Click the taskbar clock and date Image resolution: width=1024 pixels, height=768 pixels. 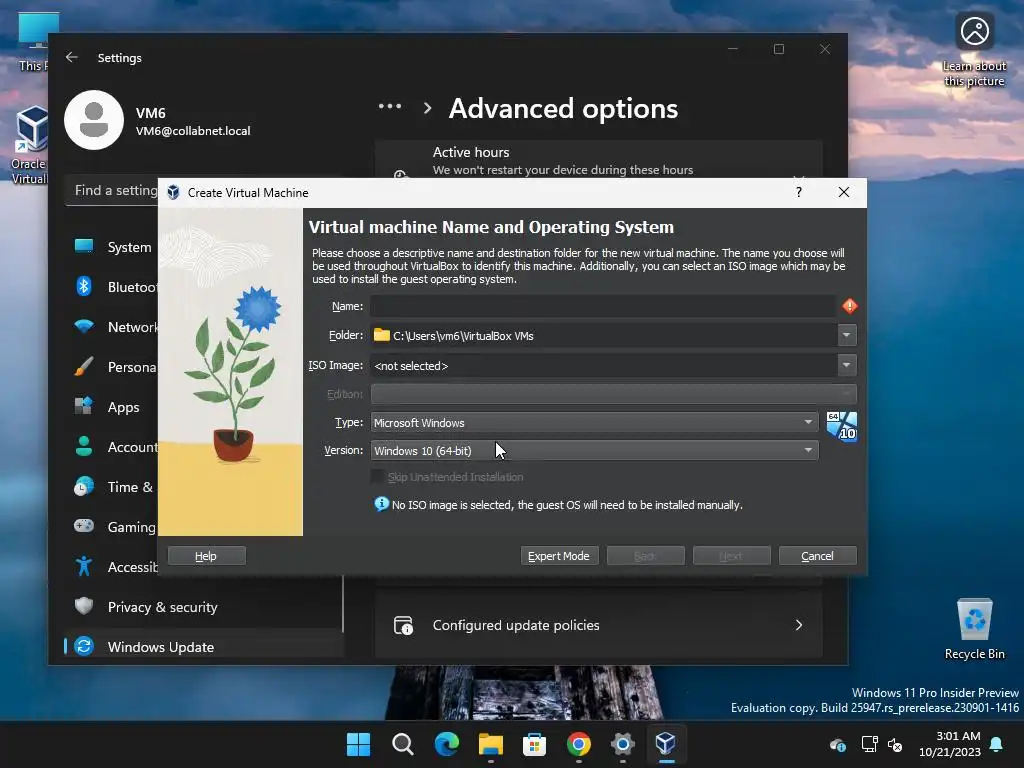[x=950, y=744]
